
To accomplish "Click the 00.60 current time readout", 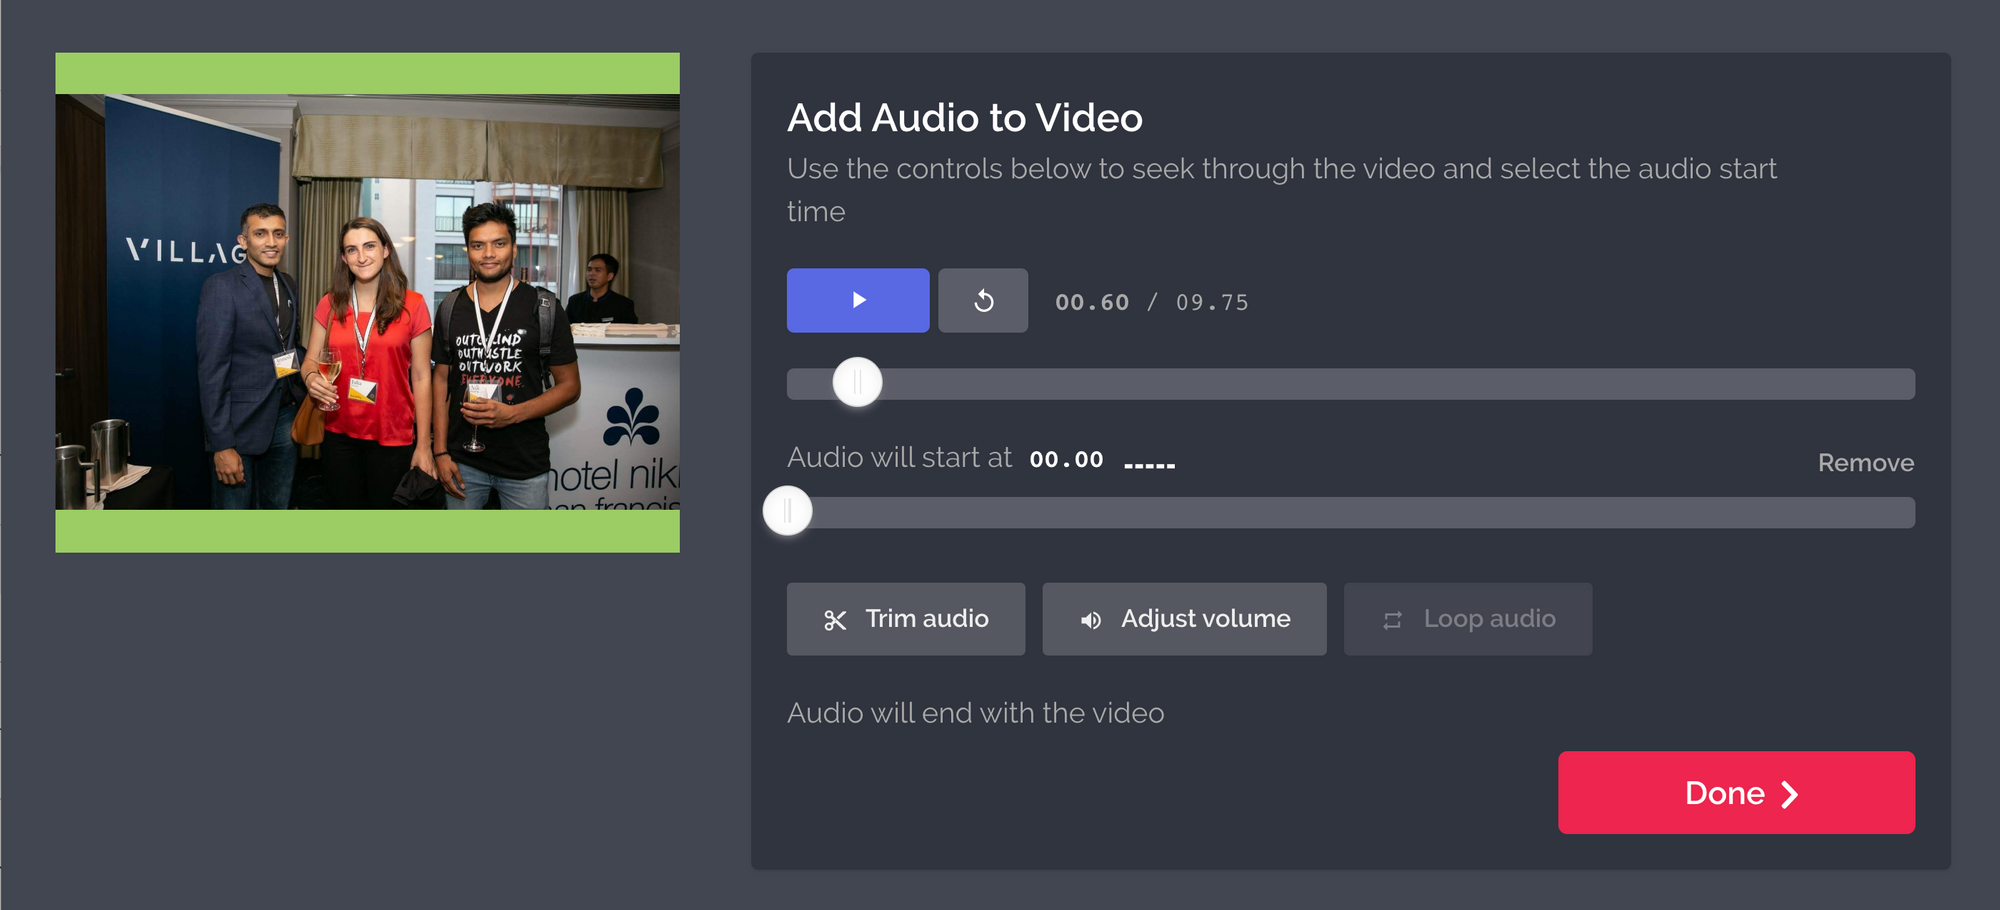I will tap(1092, 302).
